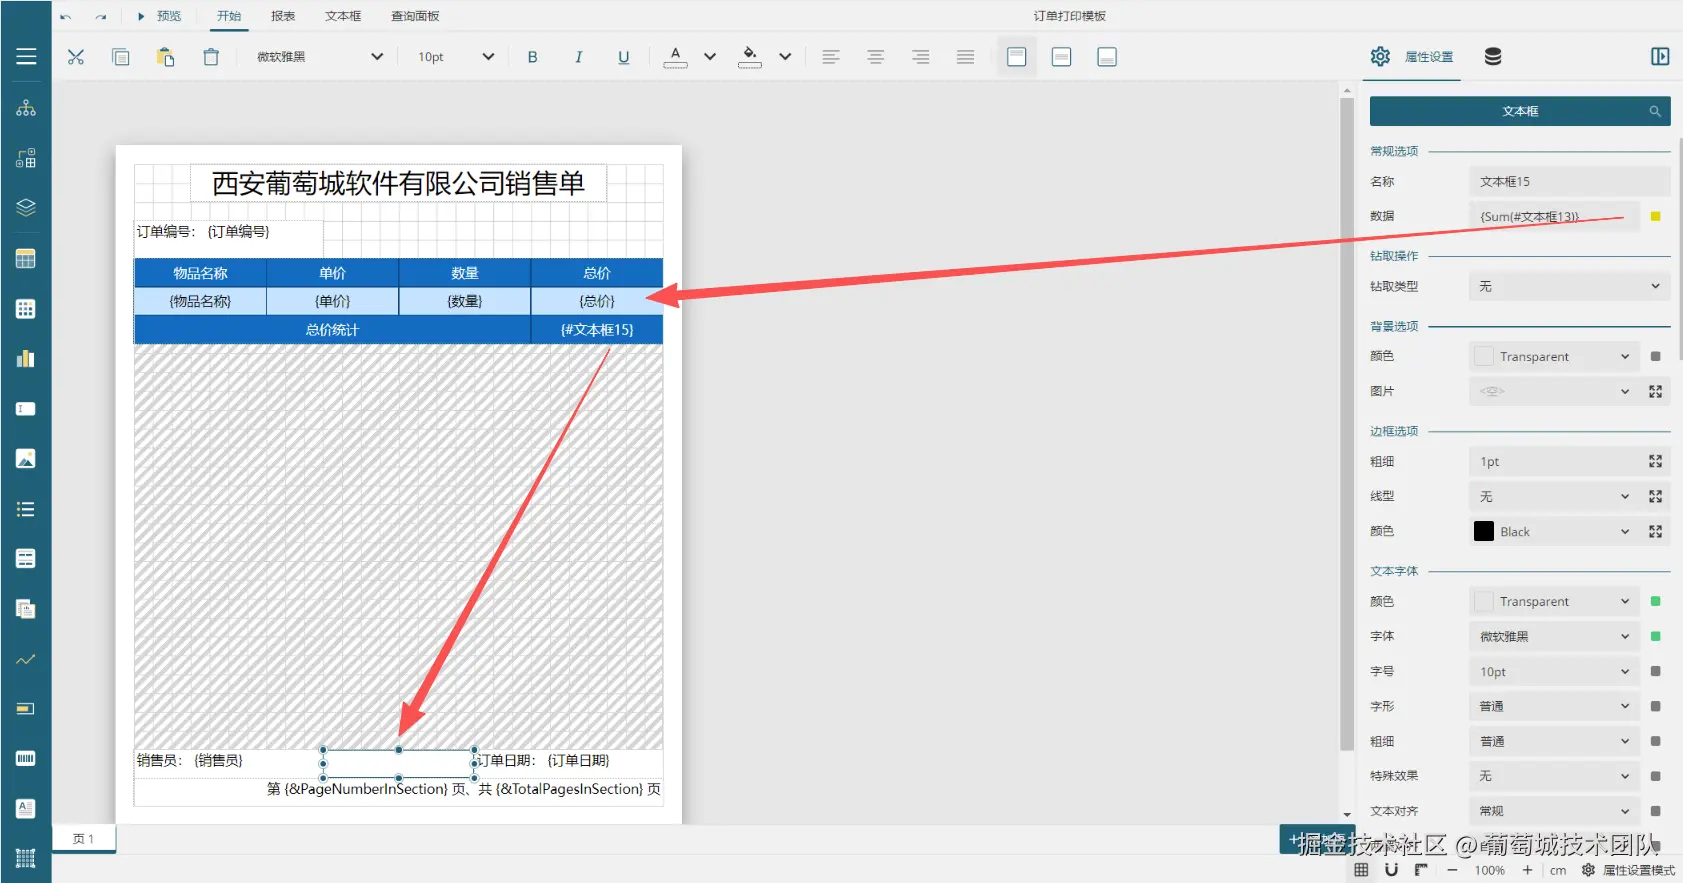Select the 页1 page tab
Image resolution: width=1683 pixels, height=883 pixels.
click(84, 839)
